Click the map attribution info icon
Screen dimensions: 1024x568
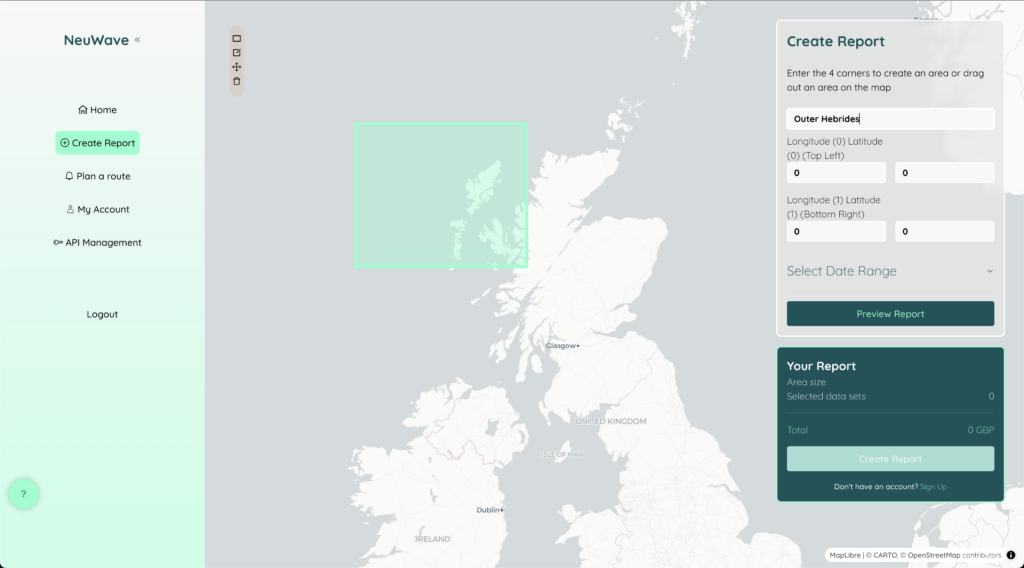(1010, 555)
